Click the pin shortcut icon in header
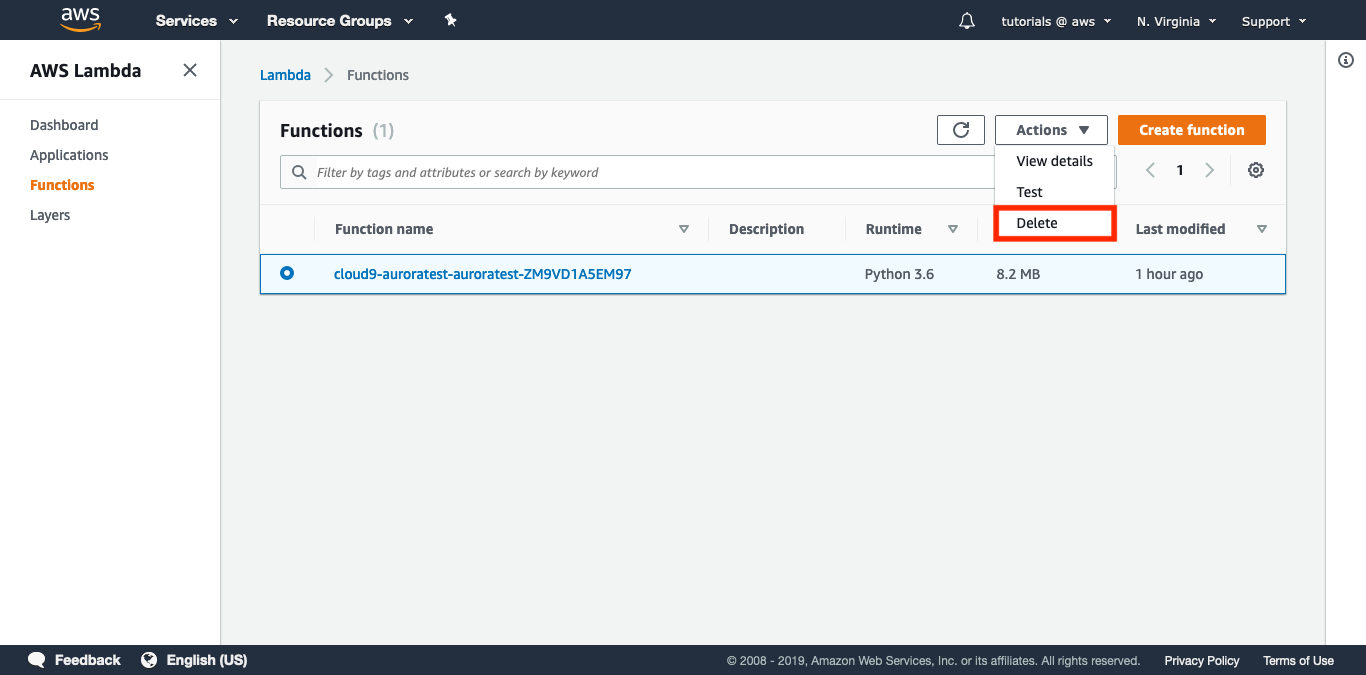Viewport: 1366px width, 675px height. (x=450, y=20)
